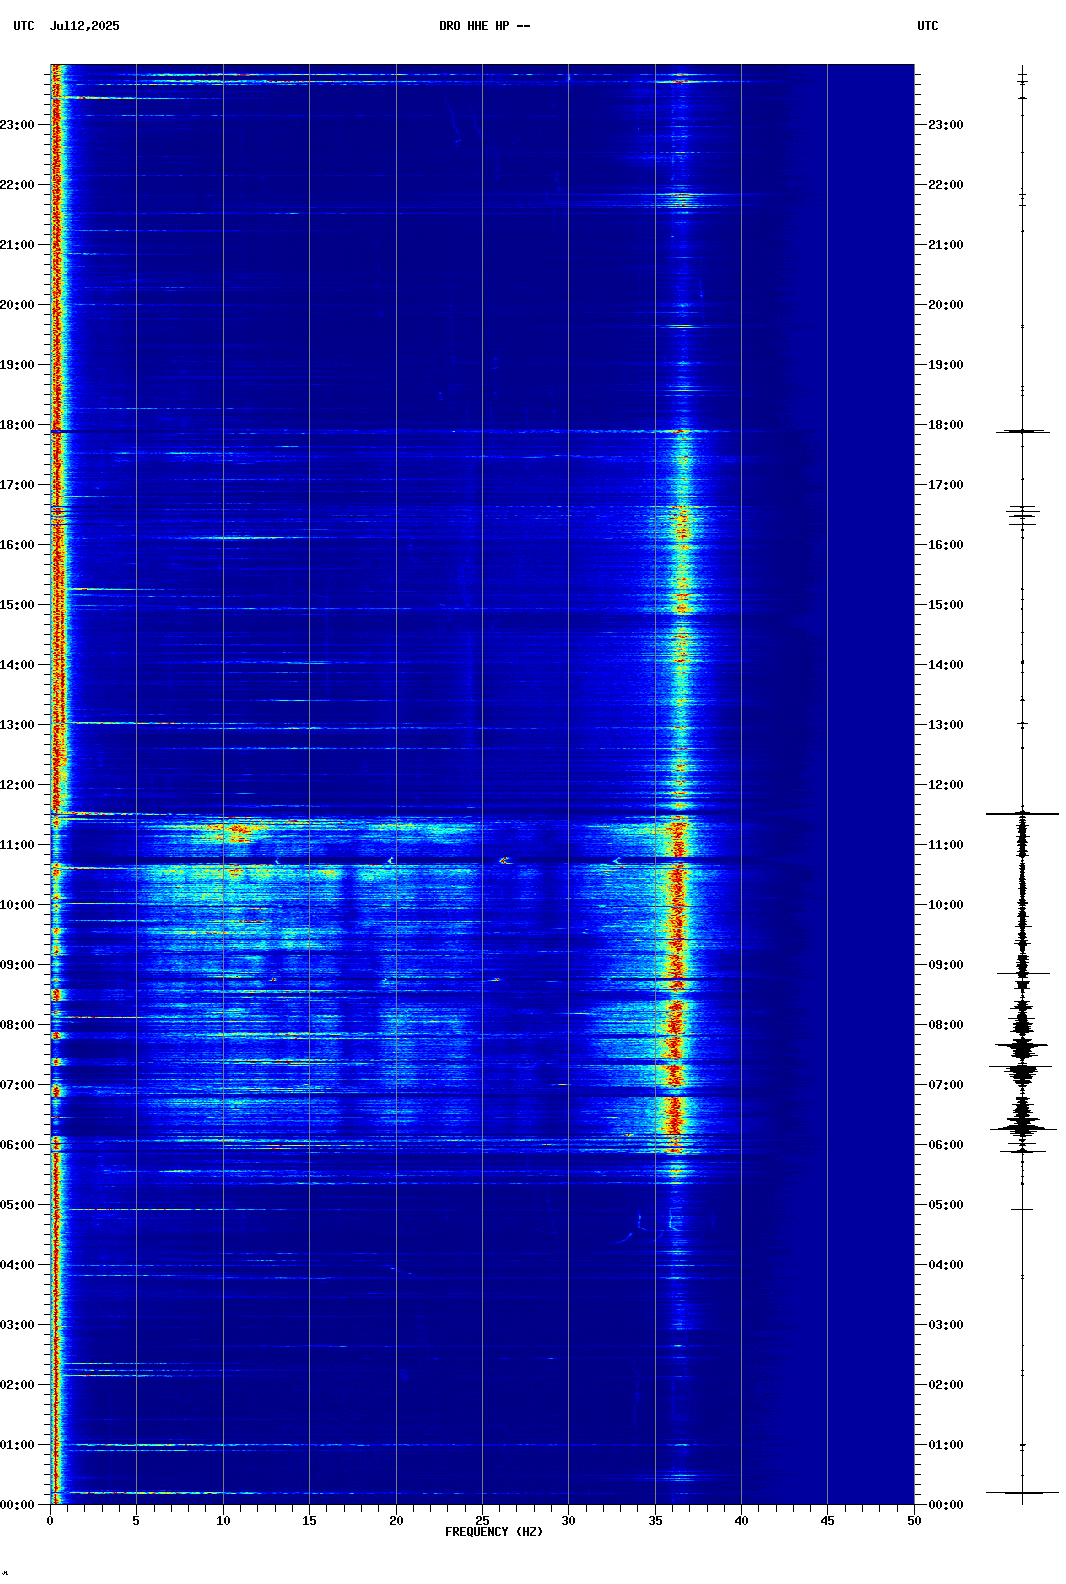Select the right-axis 08:00 time label
The width and height of the screenshot is (1066, 1584).
tap(946, 1025)
